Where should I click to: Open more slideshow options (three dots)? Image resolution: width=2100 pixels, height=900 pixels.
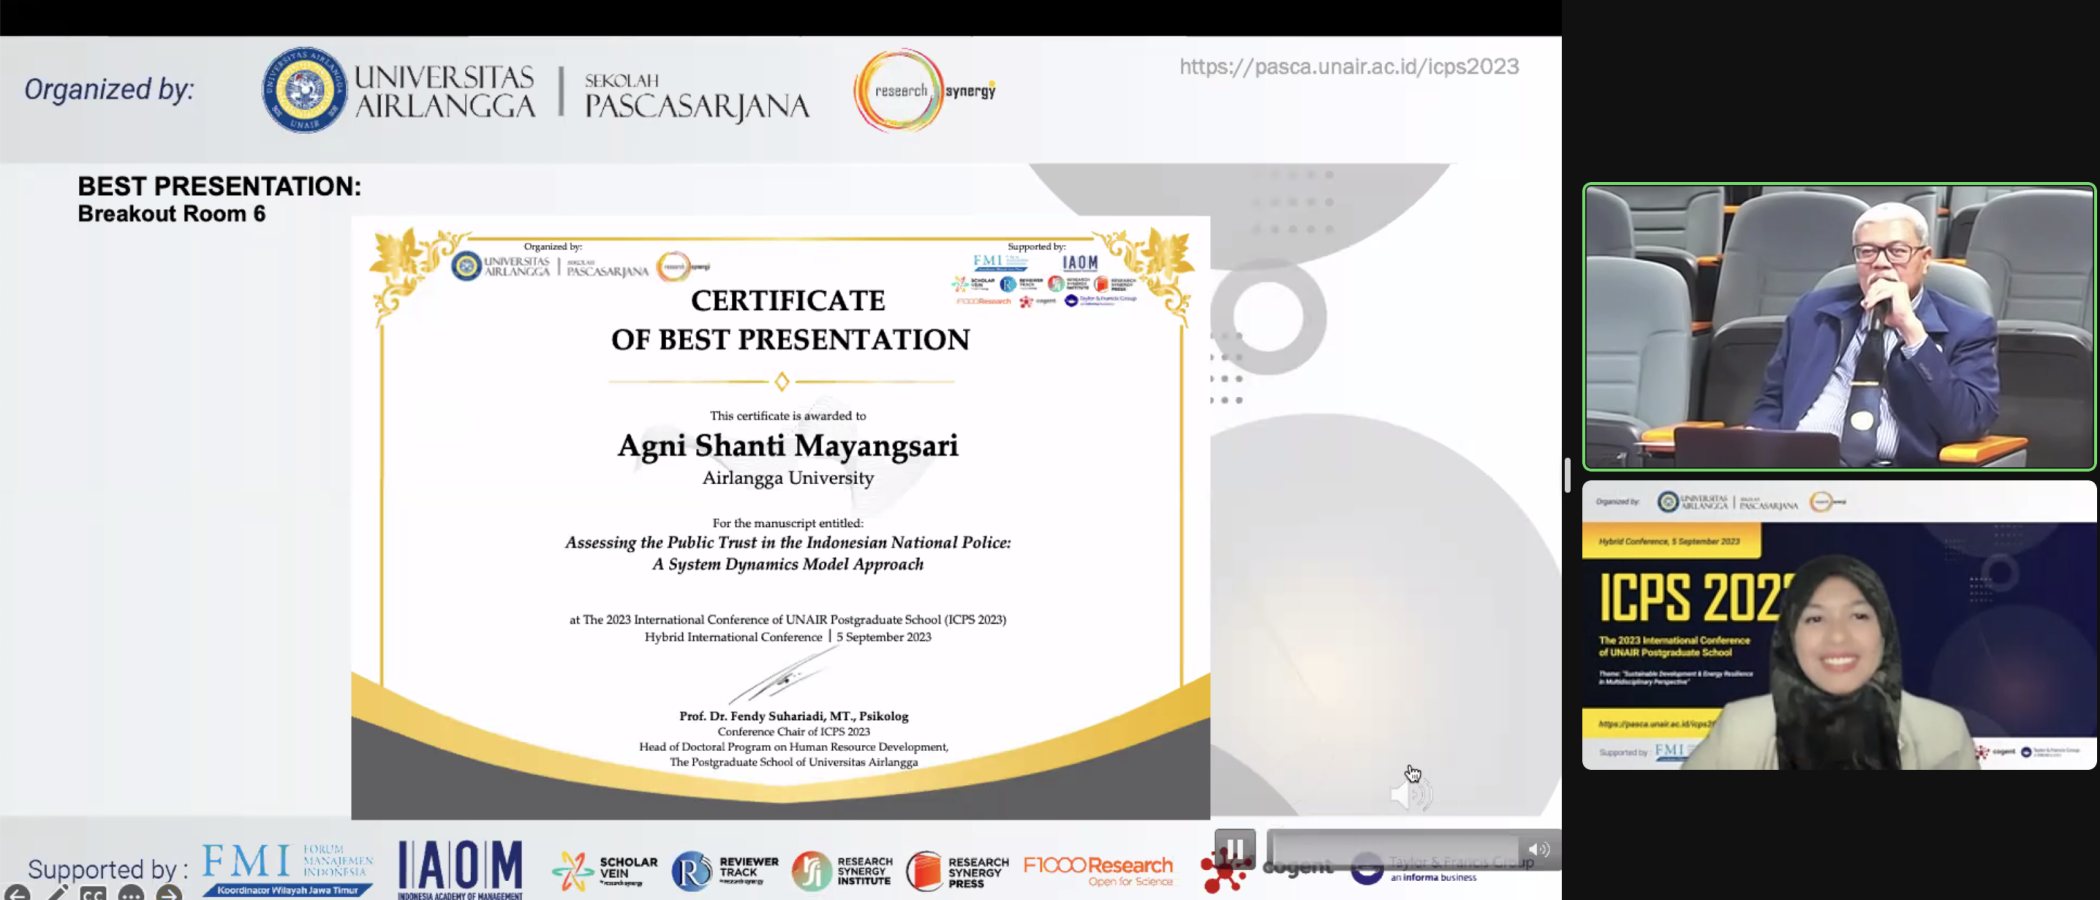coord(131,893)
